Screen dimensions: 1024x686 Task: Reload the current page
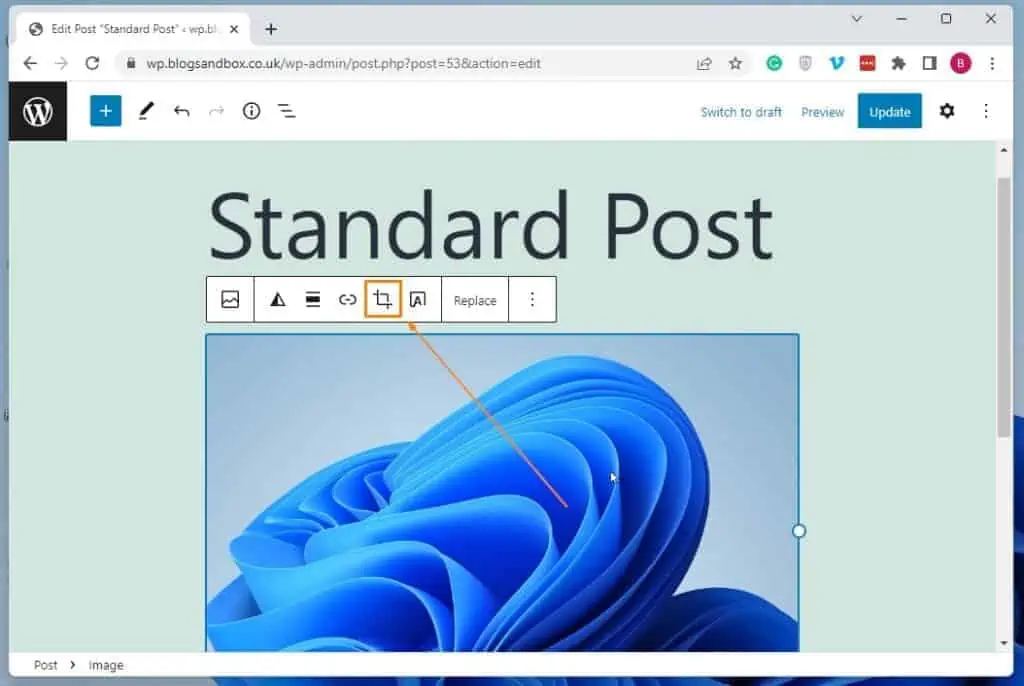(x=92, y=63)
